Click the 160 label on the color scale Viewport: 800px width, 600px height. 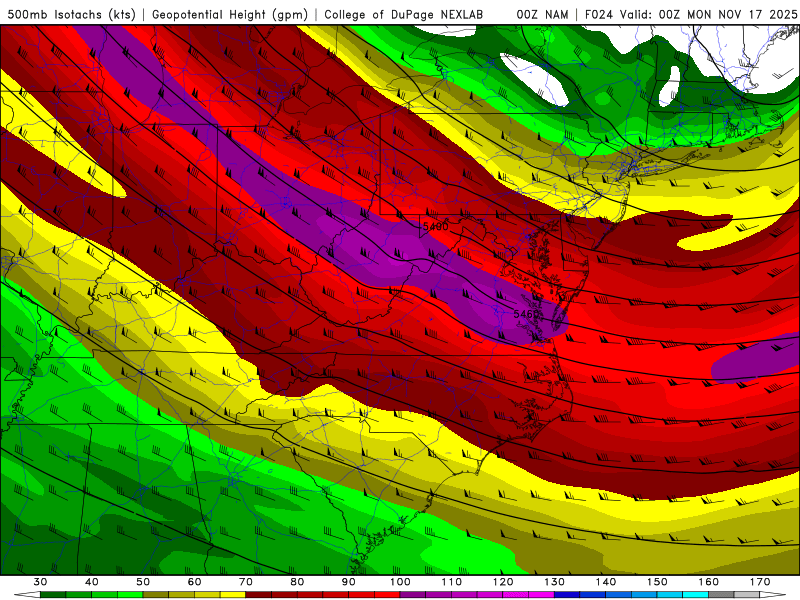[x=709, y=582]
